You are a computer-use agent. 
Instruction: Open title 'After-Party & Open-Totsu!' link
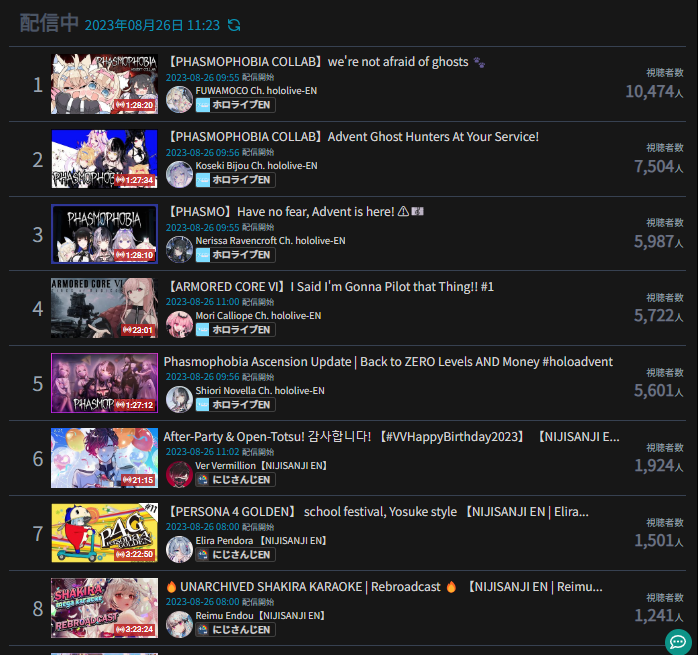pyautogui.click(x=391, y=436)
